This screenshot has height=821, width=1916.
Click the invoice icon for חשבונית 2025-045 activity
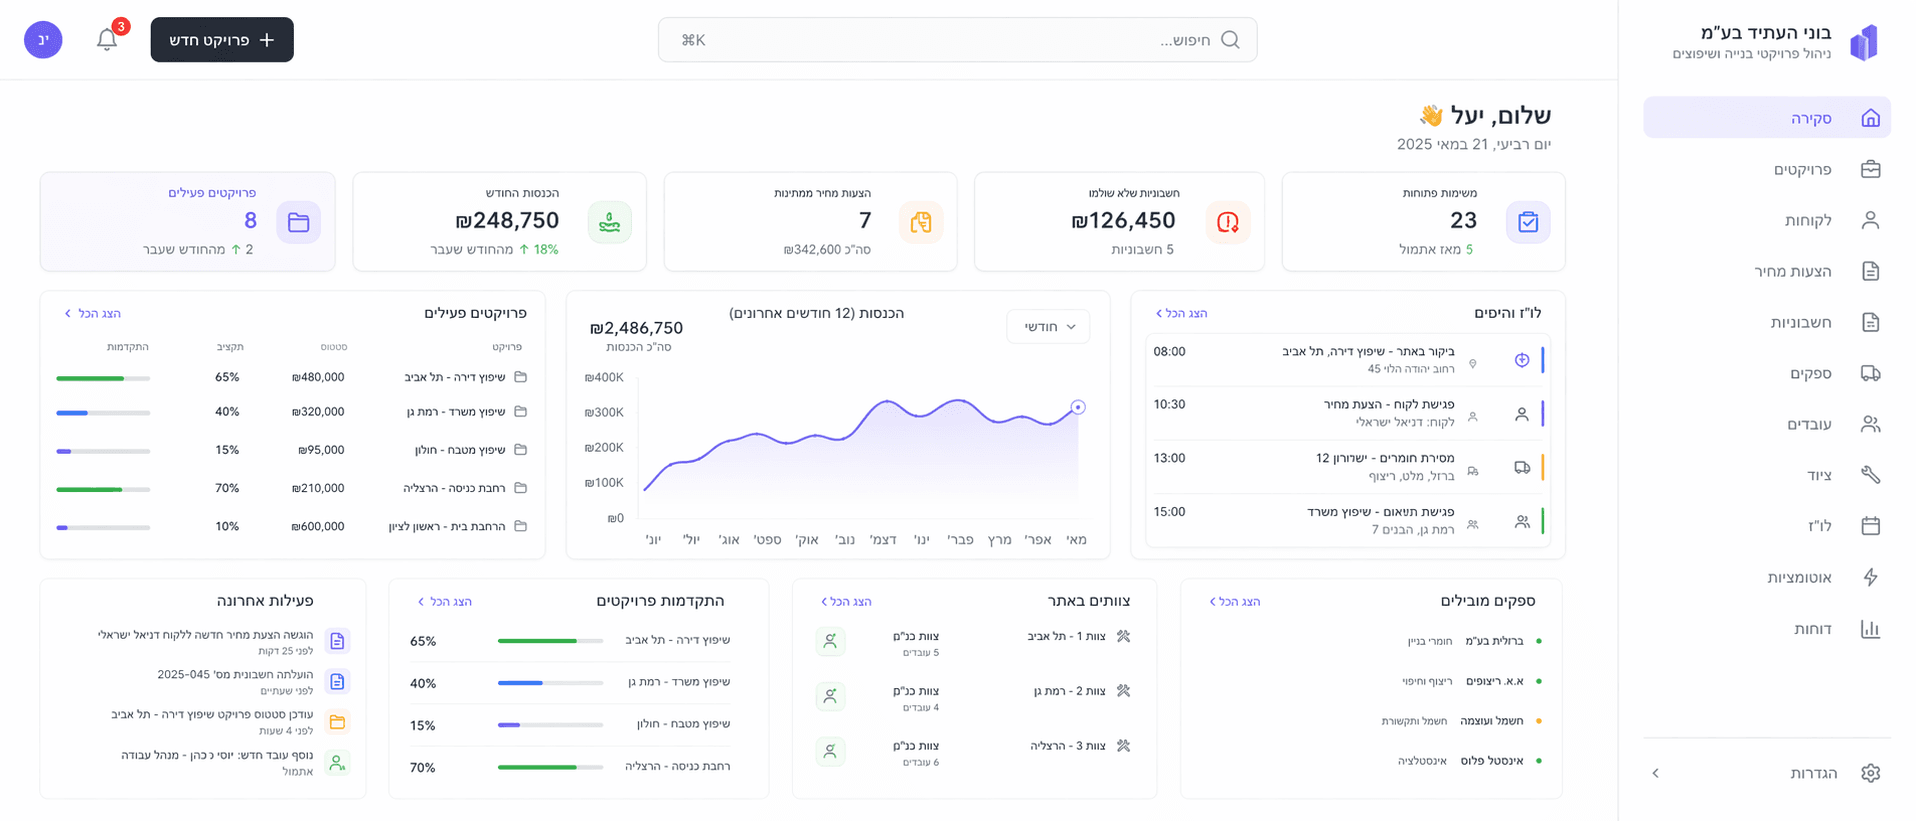337,682
